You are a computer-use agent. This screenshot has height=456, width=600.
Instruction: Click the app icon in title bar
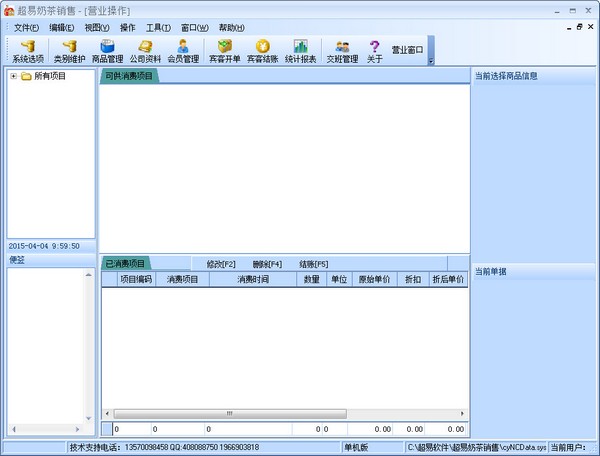pos(9,11)
